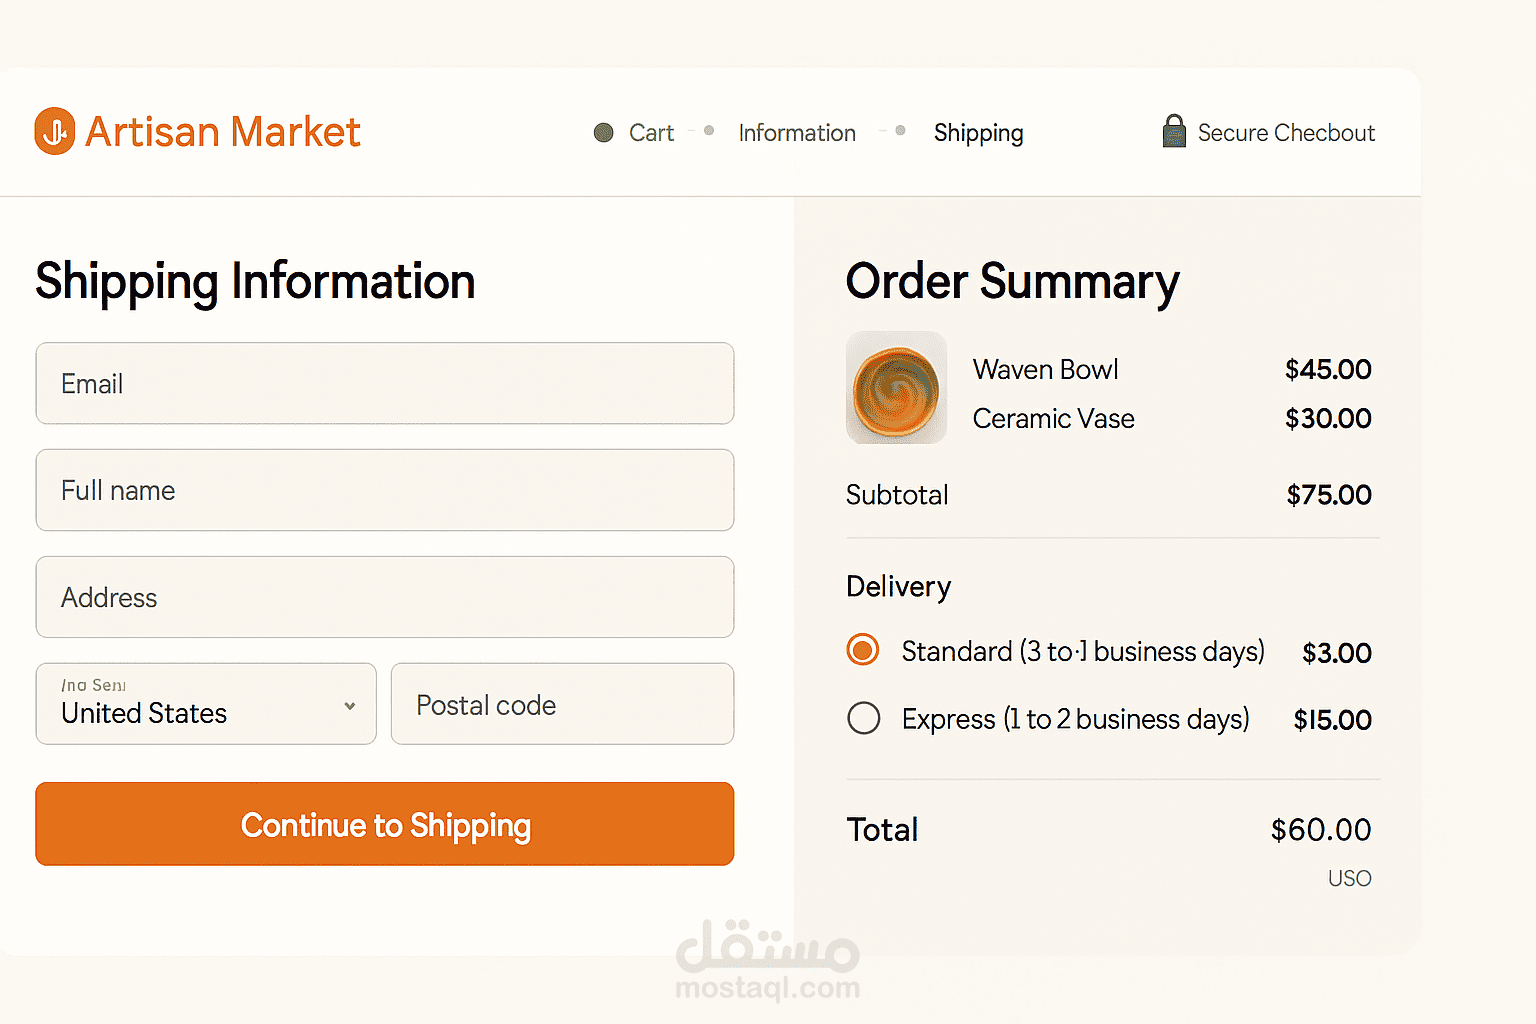The width and height of the screenshot is (1536, 1024).
Task: Go to the Cart step
Action: click(x=651, y=133)
